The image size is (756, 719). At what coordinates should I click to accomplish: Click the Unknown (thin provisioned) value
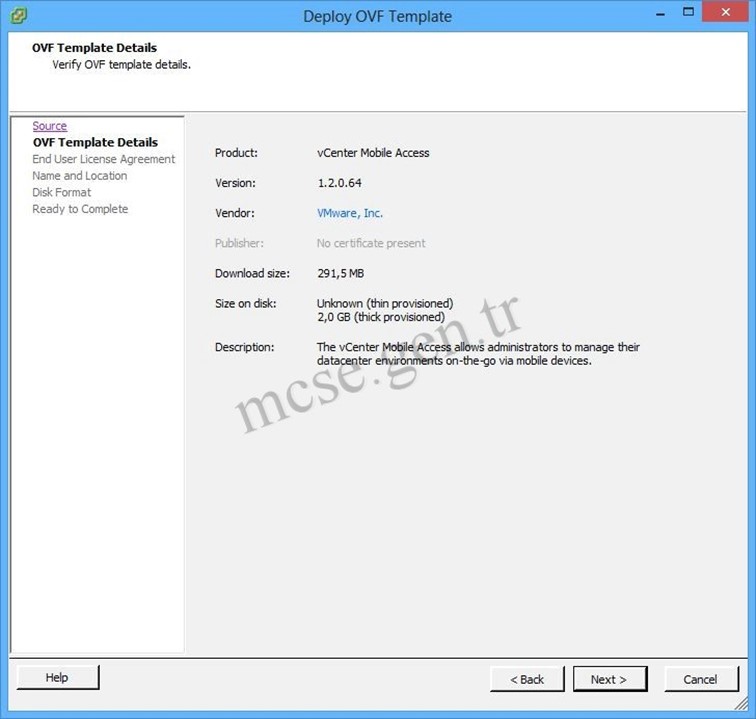[385, 303]
